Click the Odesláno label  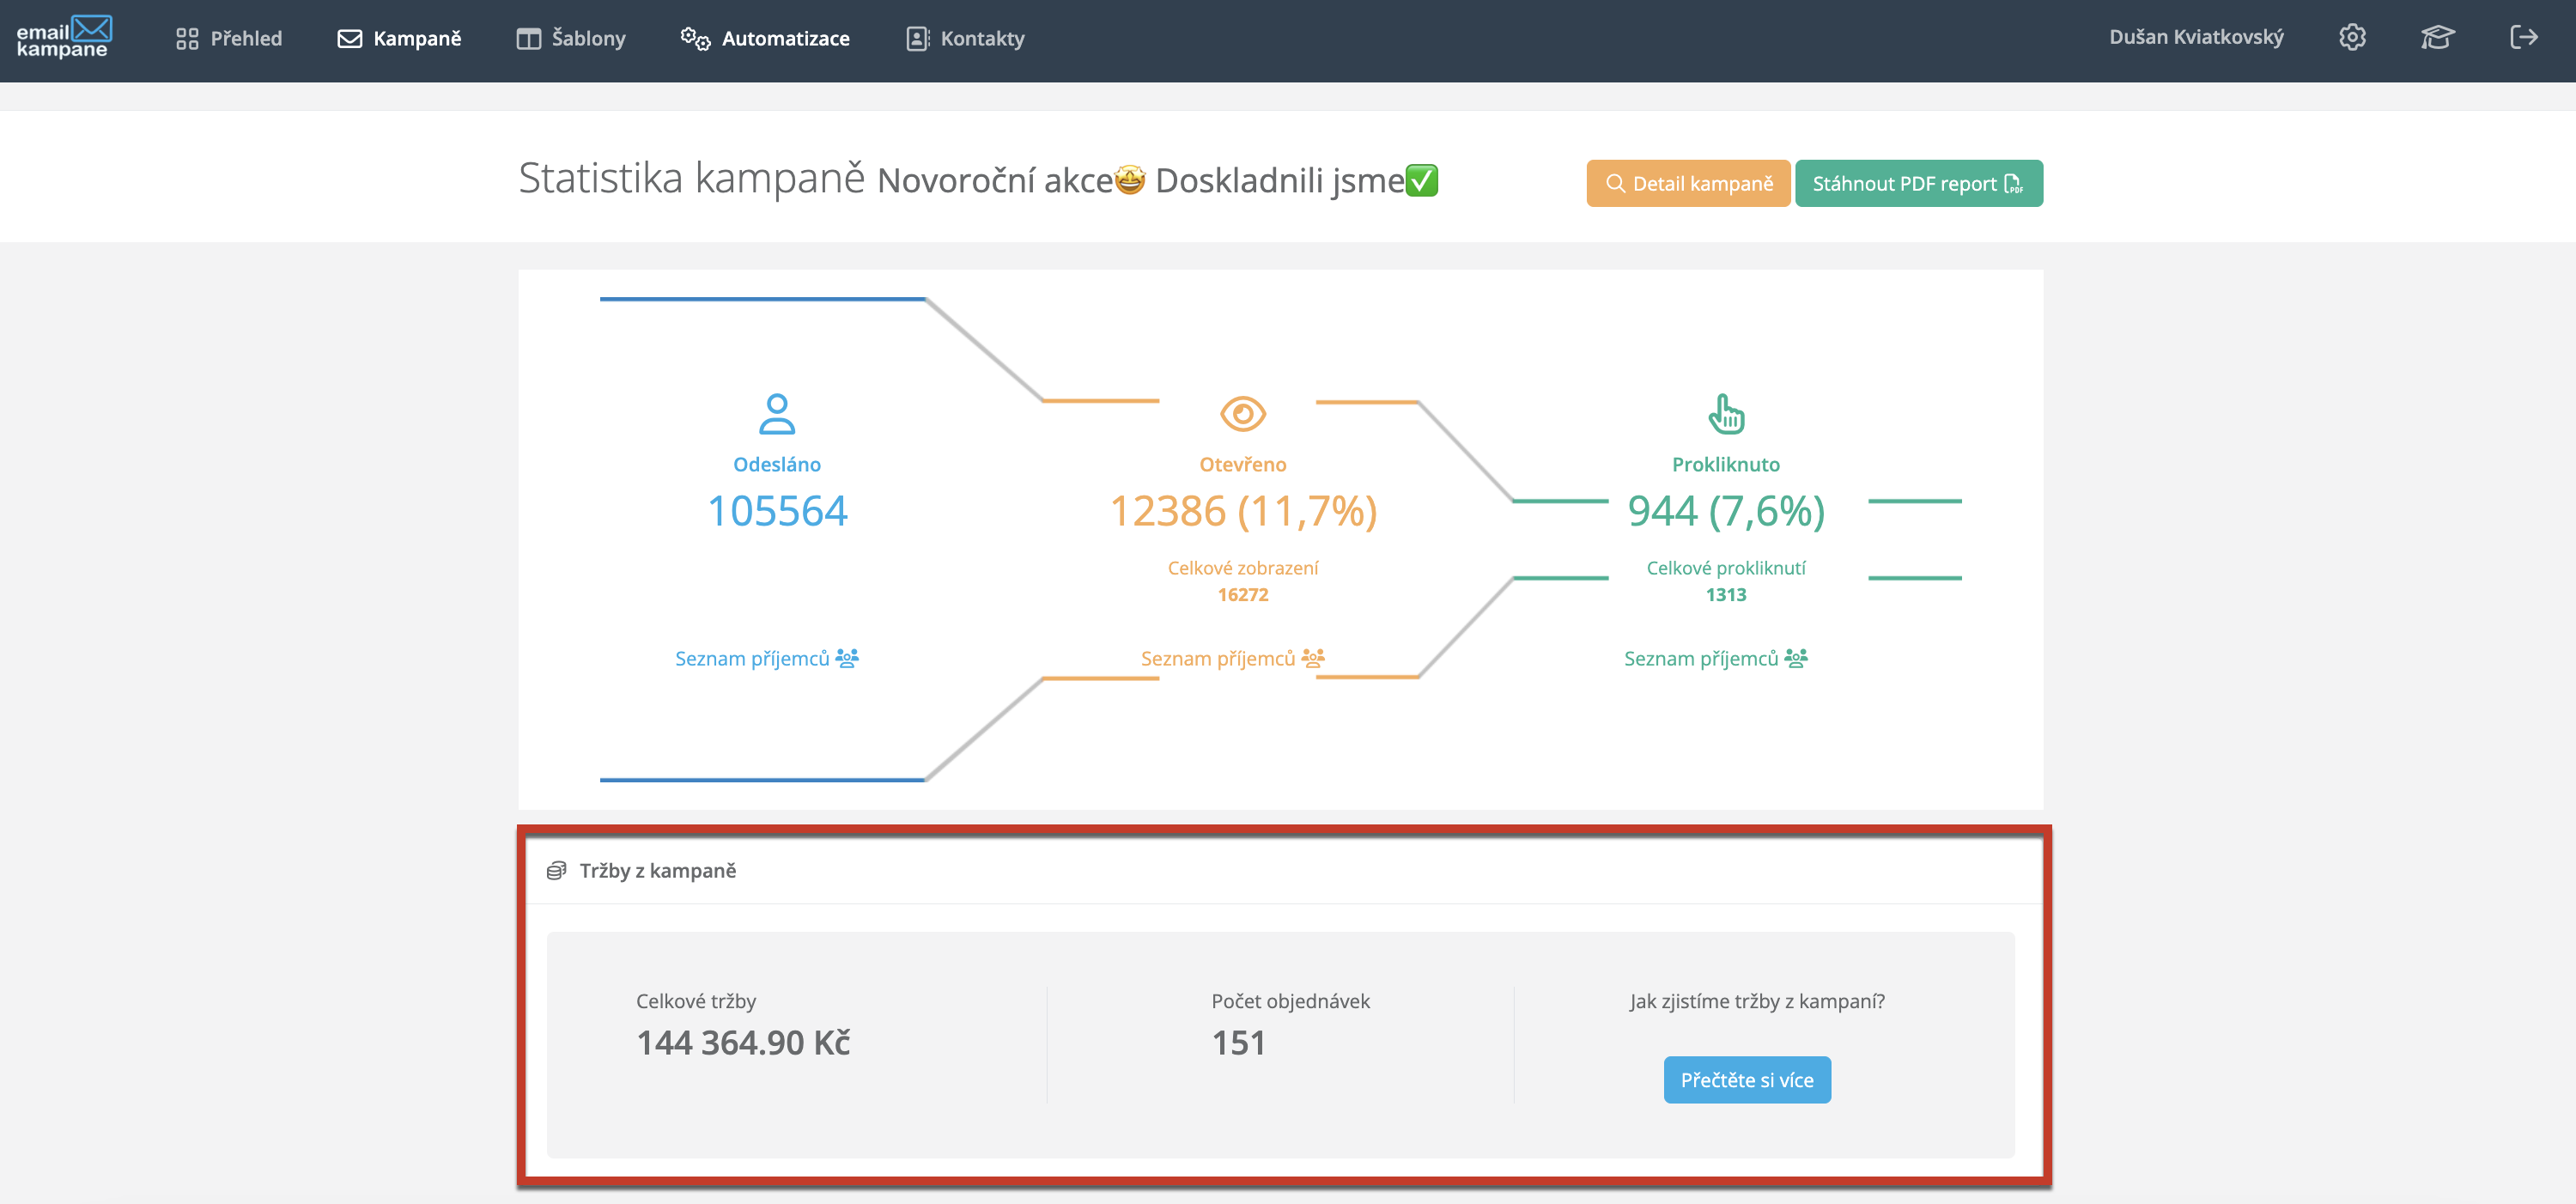click(777, 464)
